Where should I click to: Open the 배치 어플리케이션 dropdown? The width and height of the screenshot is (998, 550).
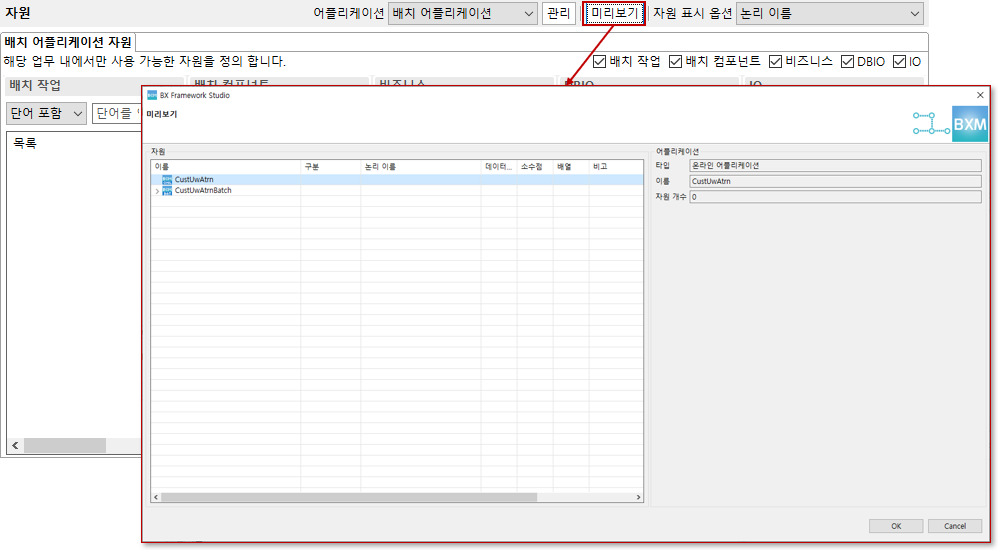coord(461,14)
